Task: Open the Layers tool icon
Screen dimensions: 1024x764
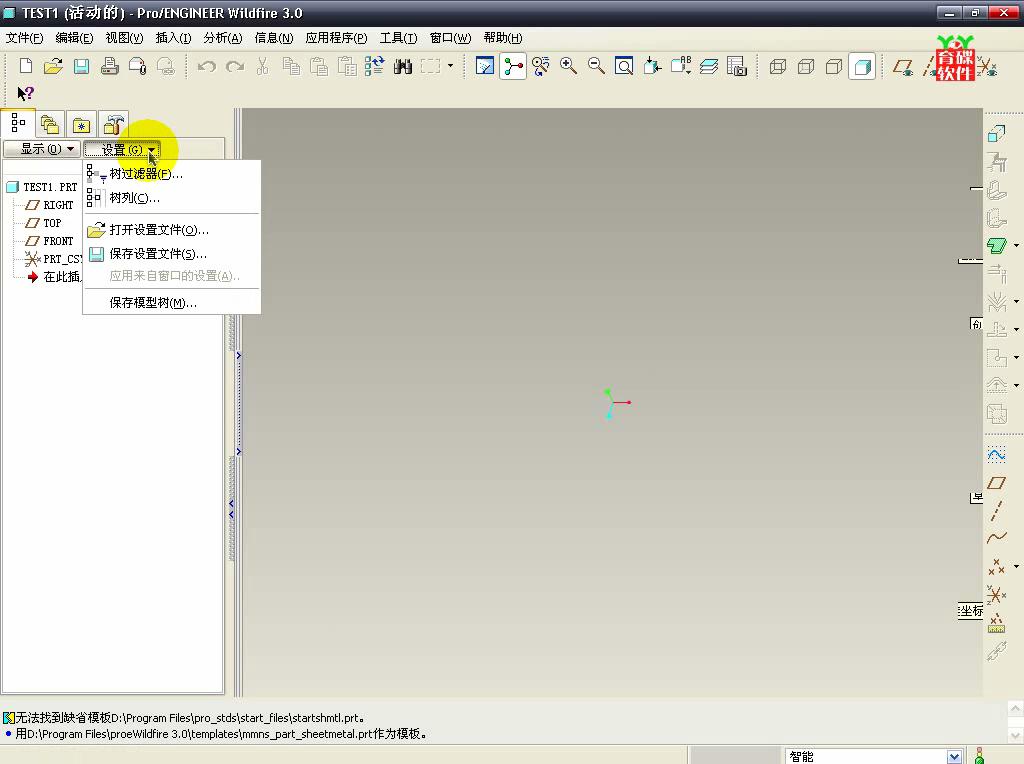Action: 709,66
